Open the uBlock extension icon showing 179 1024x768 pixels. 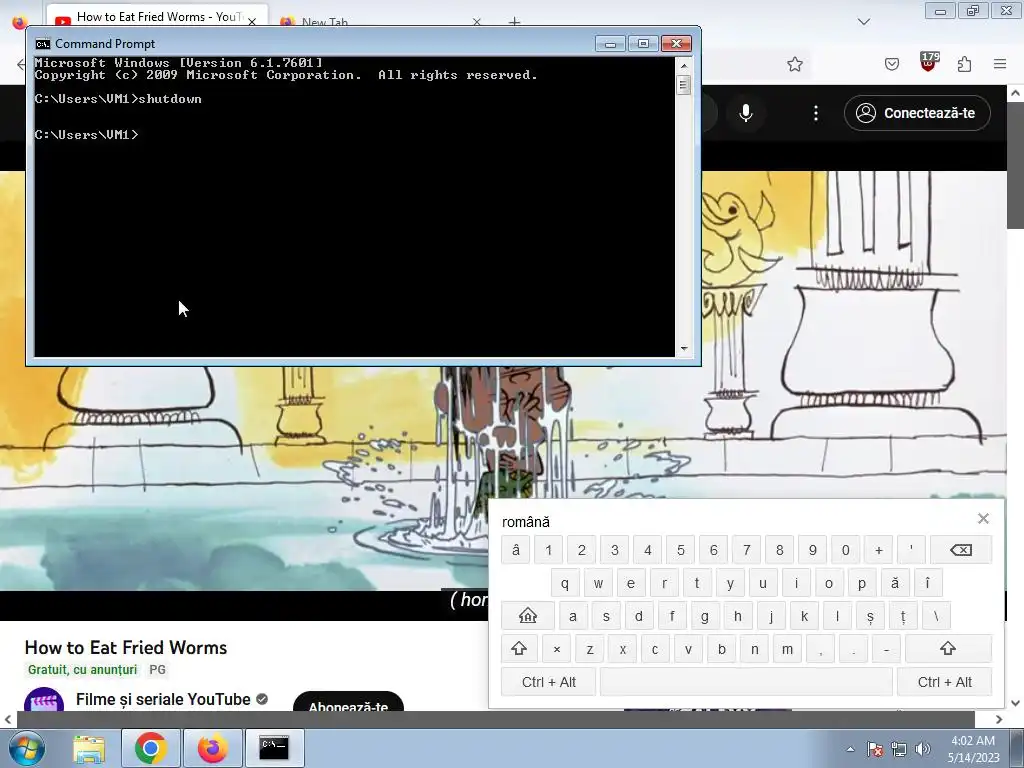click(929, 62)
